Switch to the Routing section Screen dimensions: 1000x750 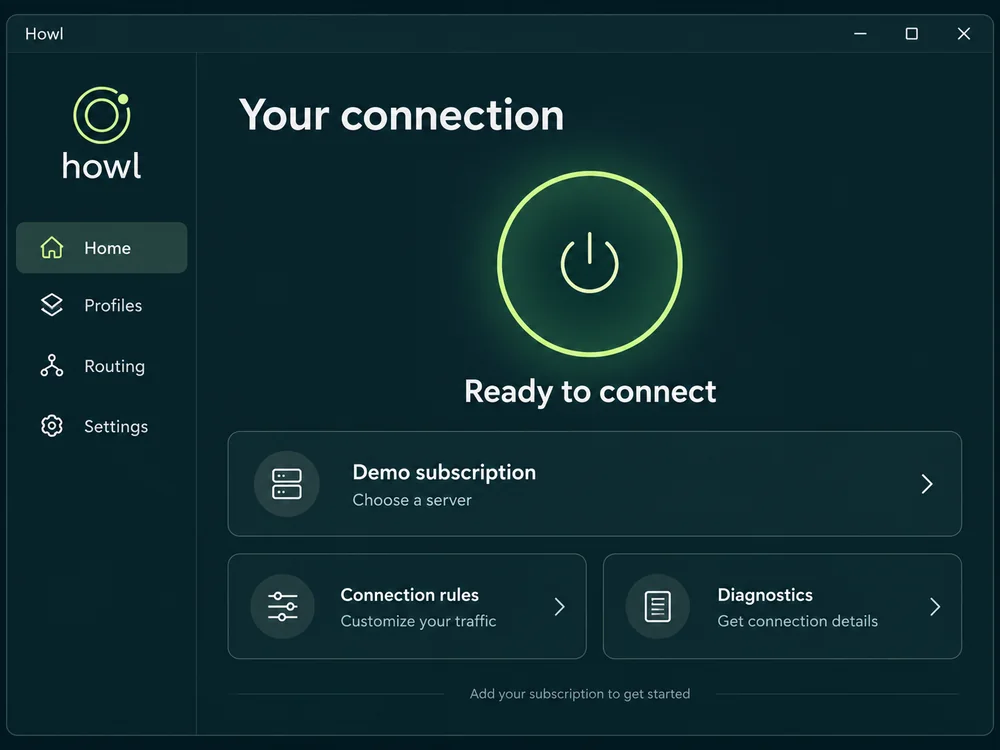tap(101, 365)
